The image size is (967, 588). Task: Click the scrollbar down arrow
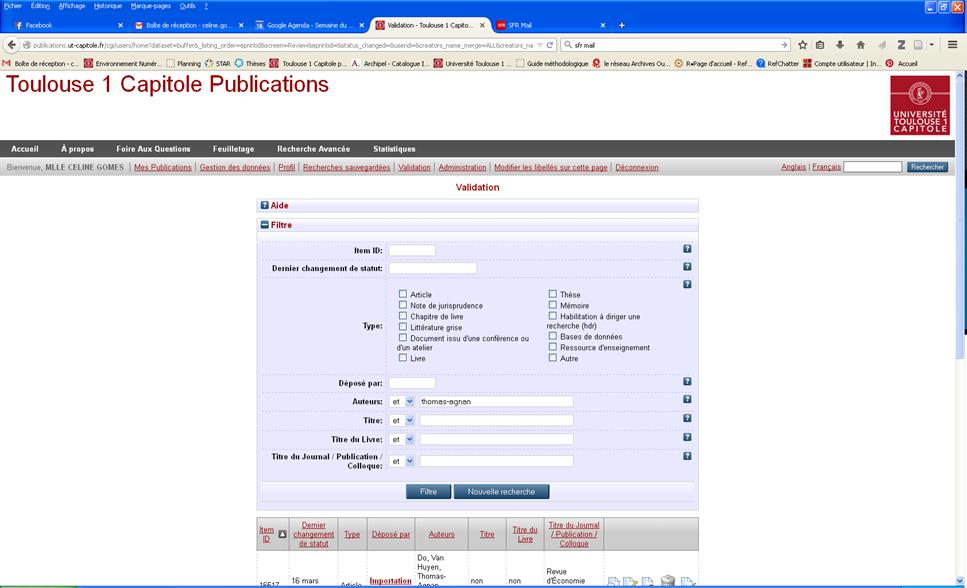(960, 581)
